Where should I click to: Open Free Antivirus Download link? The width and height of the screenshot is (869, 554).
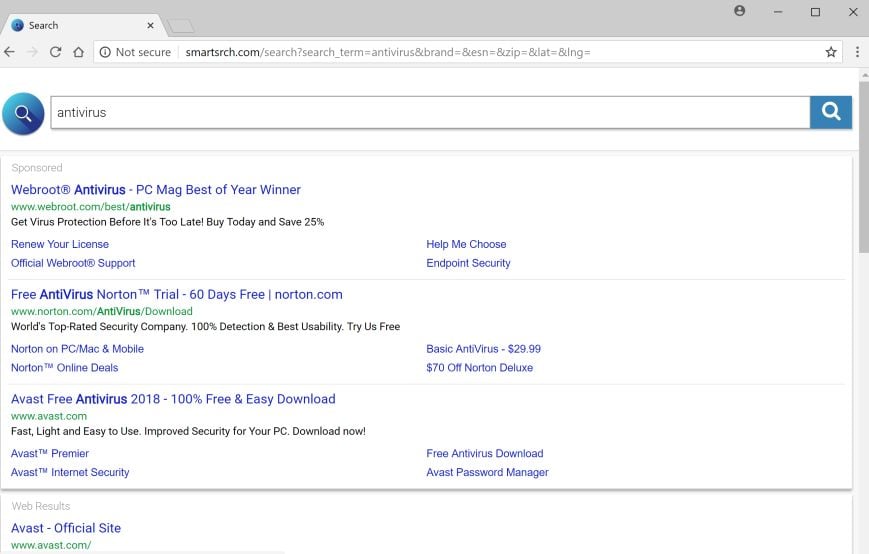tap(485, 454)
